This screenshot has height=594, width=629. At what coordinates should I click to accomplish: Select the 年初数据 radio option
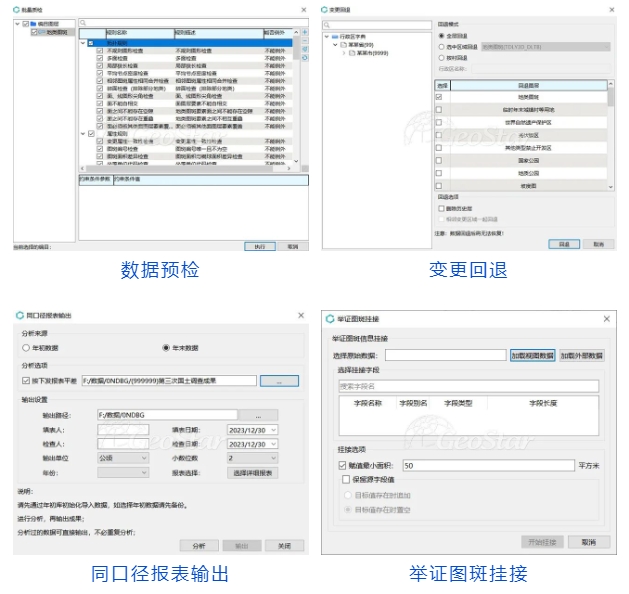point(27,348)
